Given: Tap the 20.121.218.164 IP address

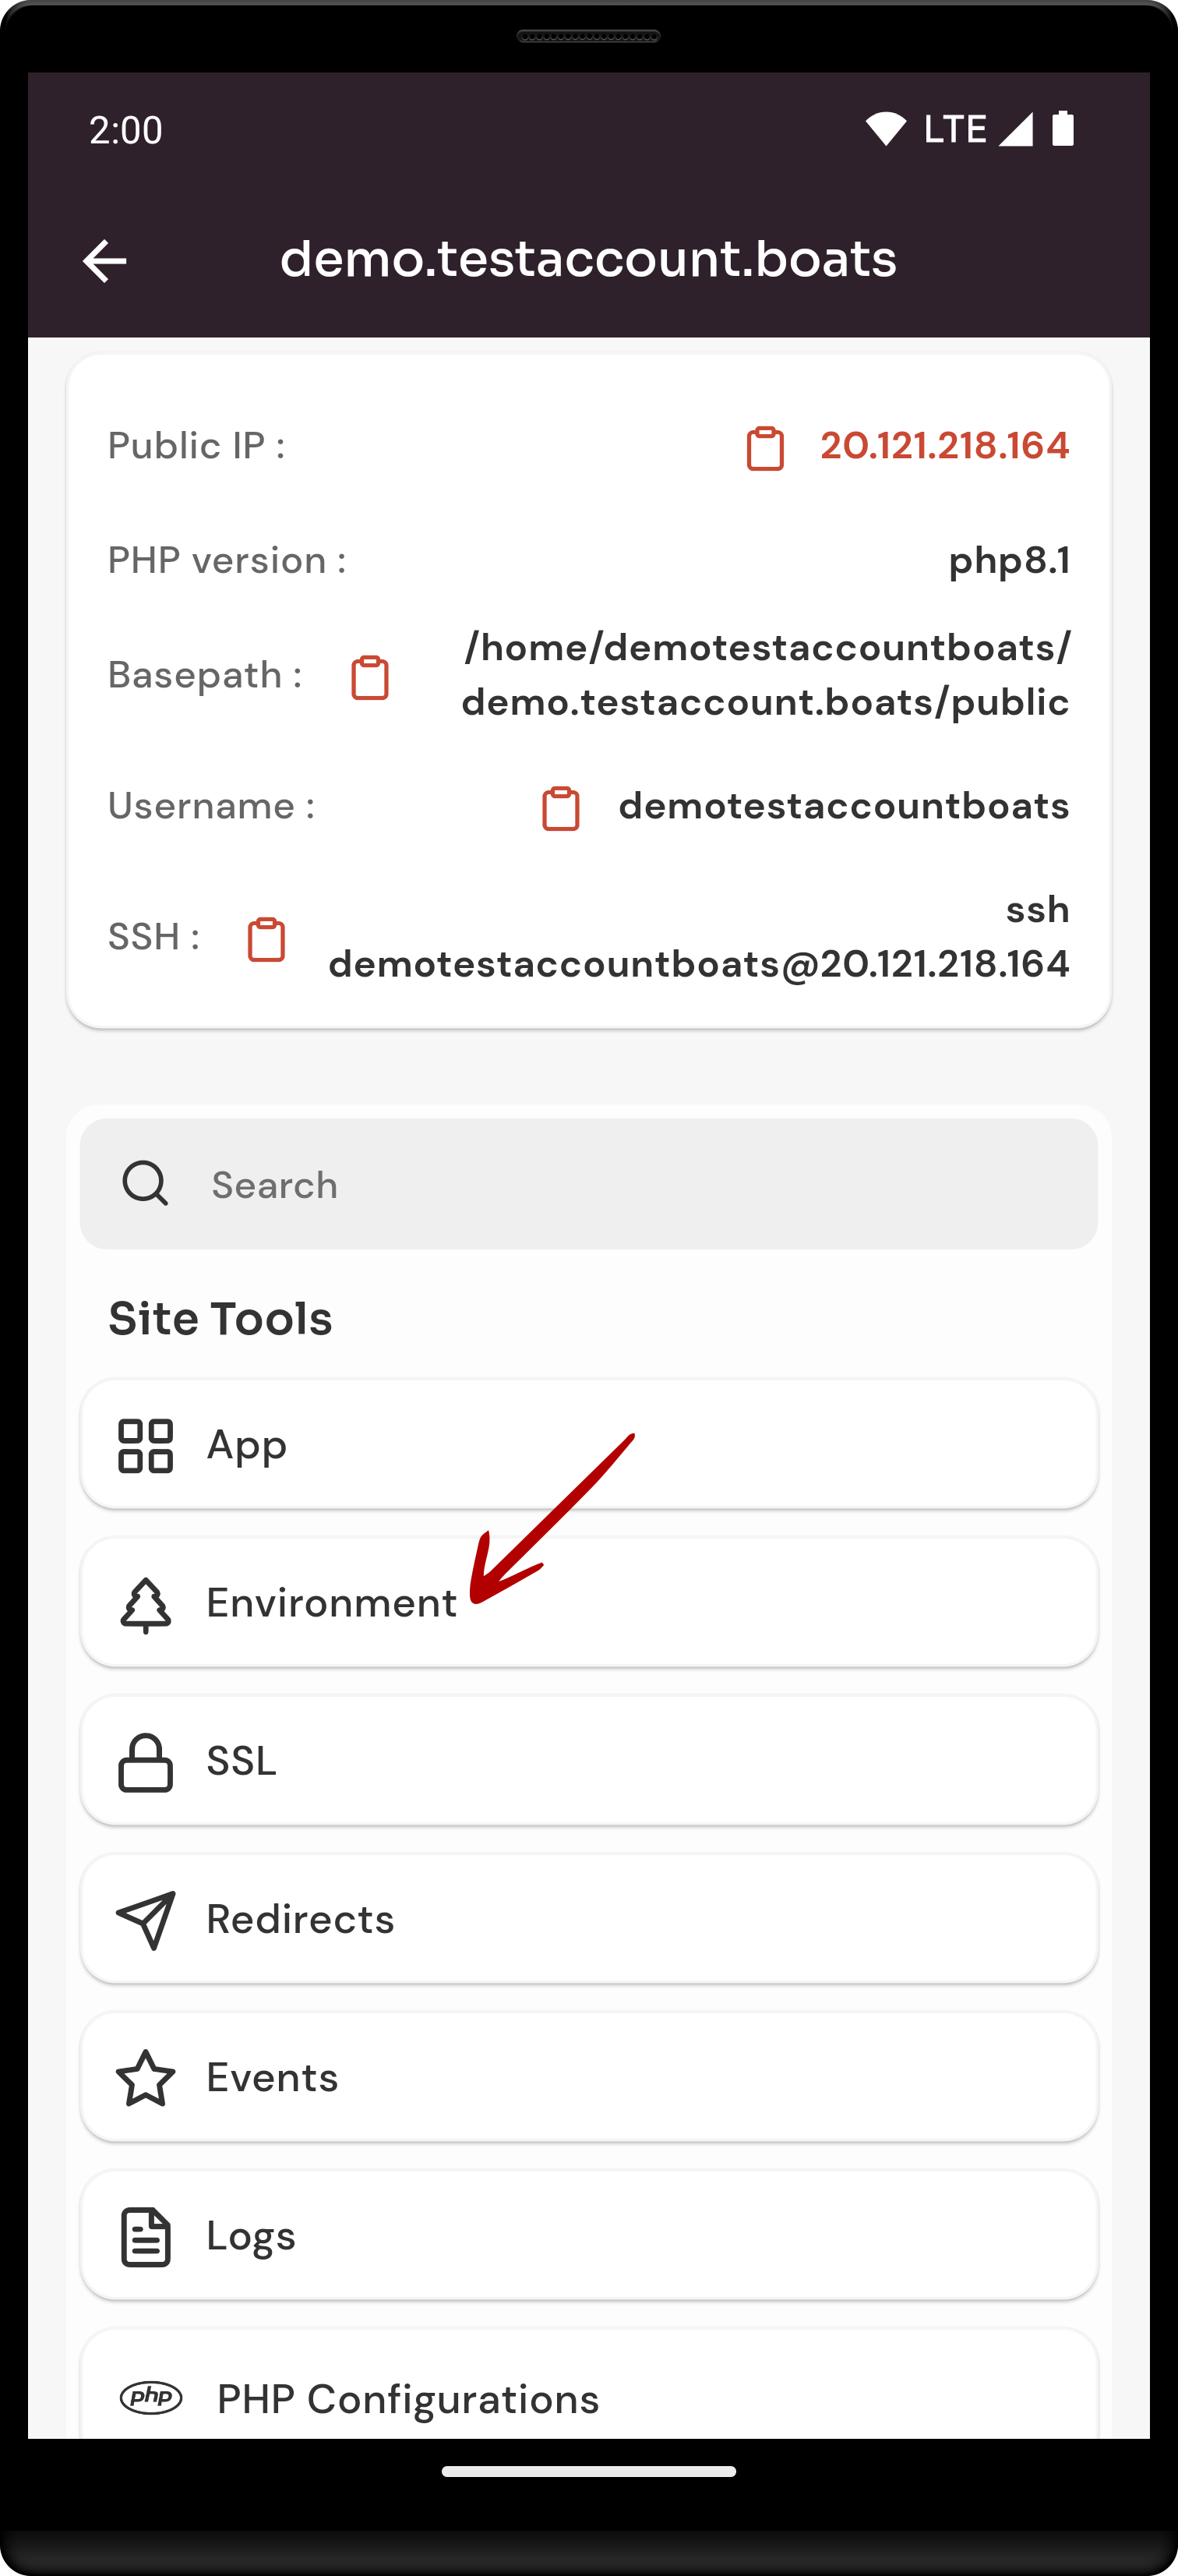Looking at the screenshot, I should tap(945, 446).
